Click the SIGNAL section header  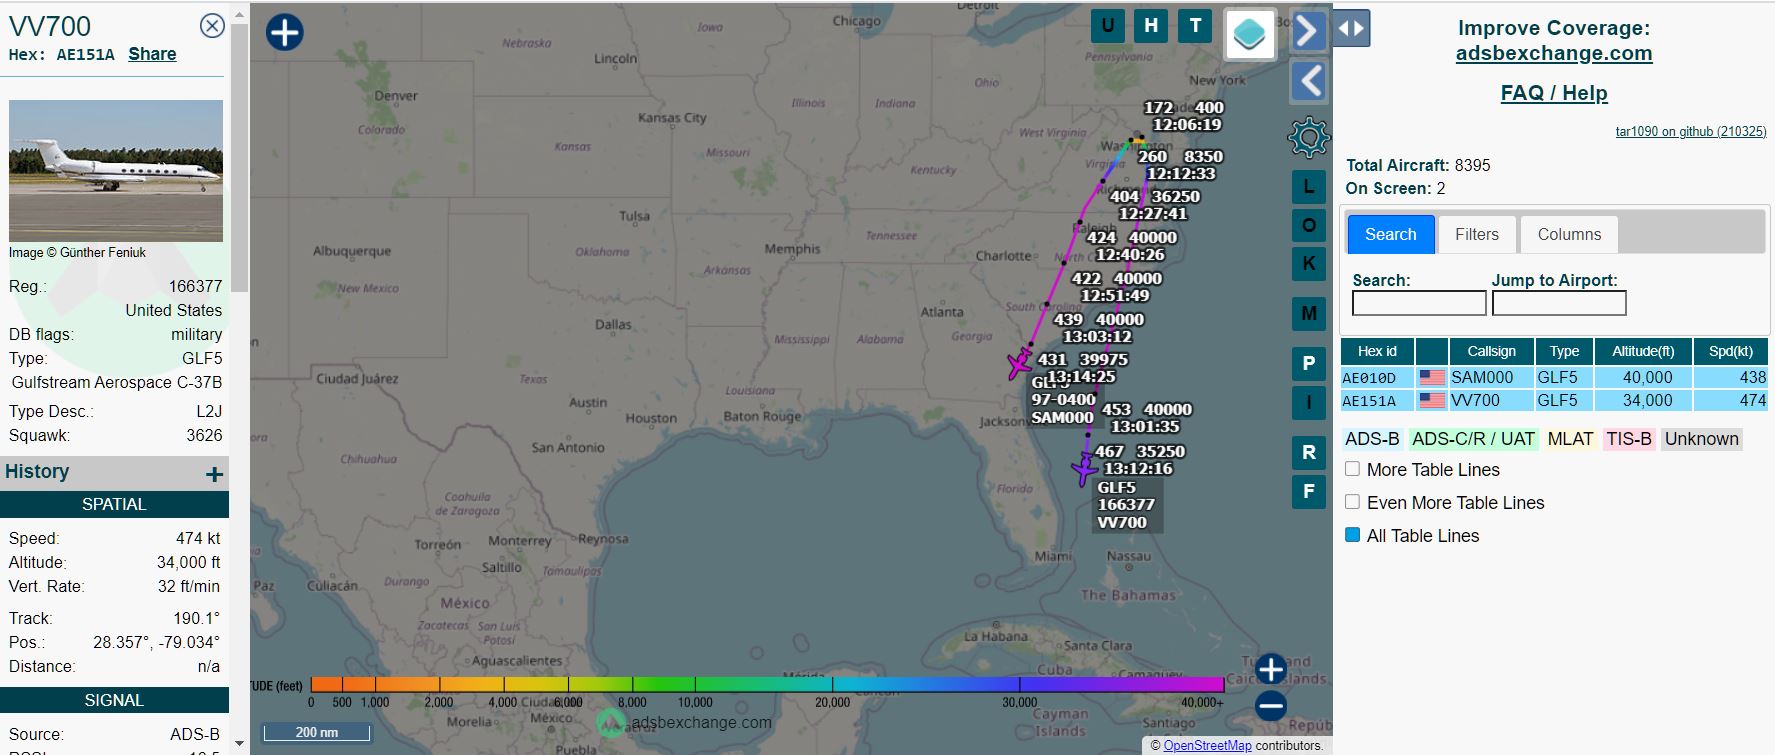click(x=114, y=700)
